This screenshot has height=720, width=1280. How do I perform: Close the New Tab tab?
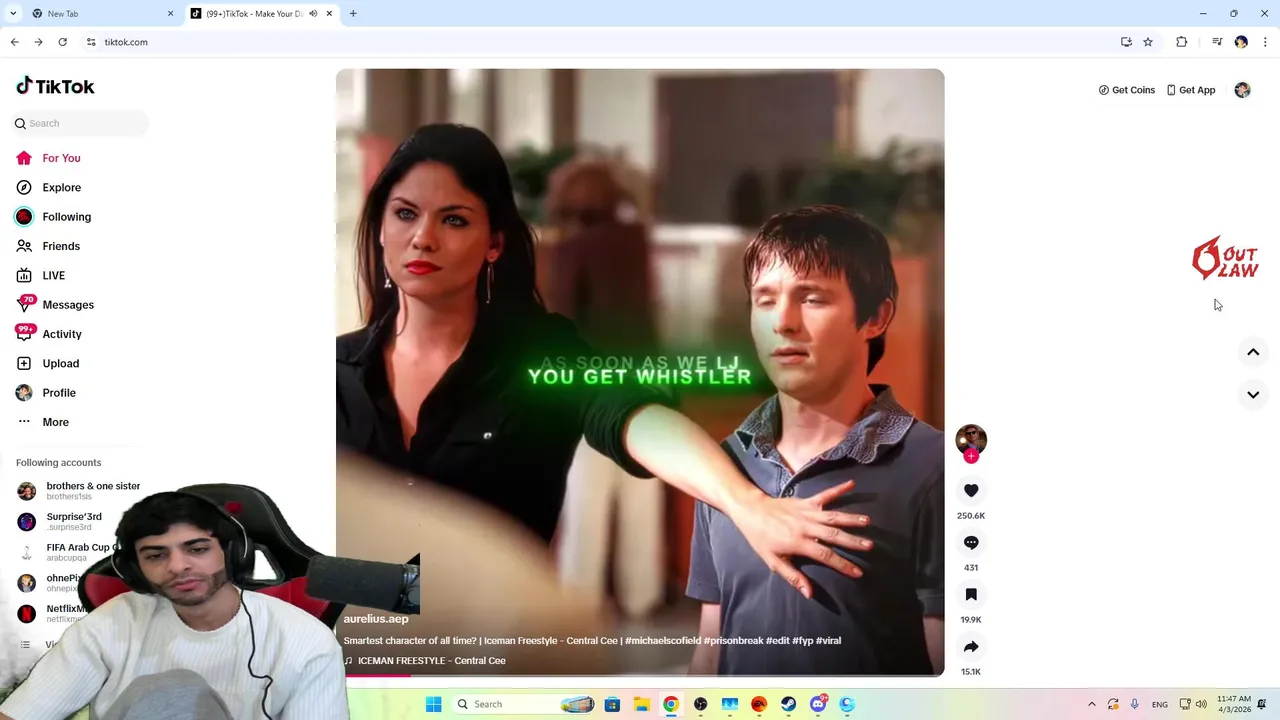pos(170,14)
